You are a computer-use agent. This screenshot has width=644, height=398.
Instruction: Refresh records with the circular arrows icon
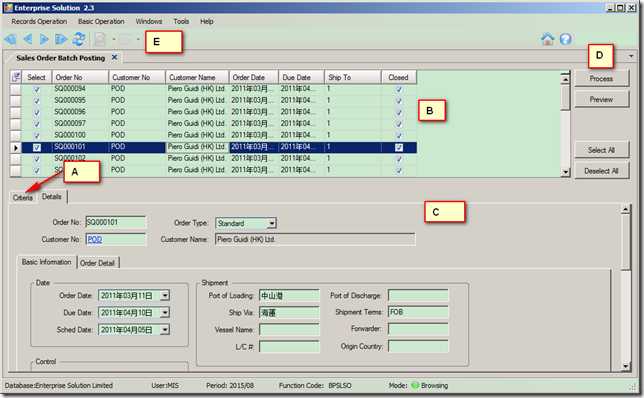[x=79, y=39]
